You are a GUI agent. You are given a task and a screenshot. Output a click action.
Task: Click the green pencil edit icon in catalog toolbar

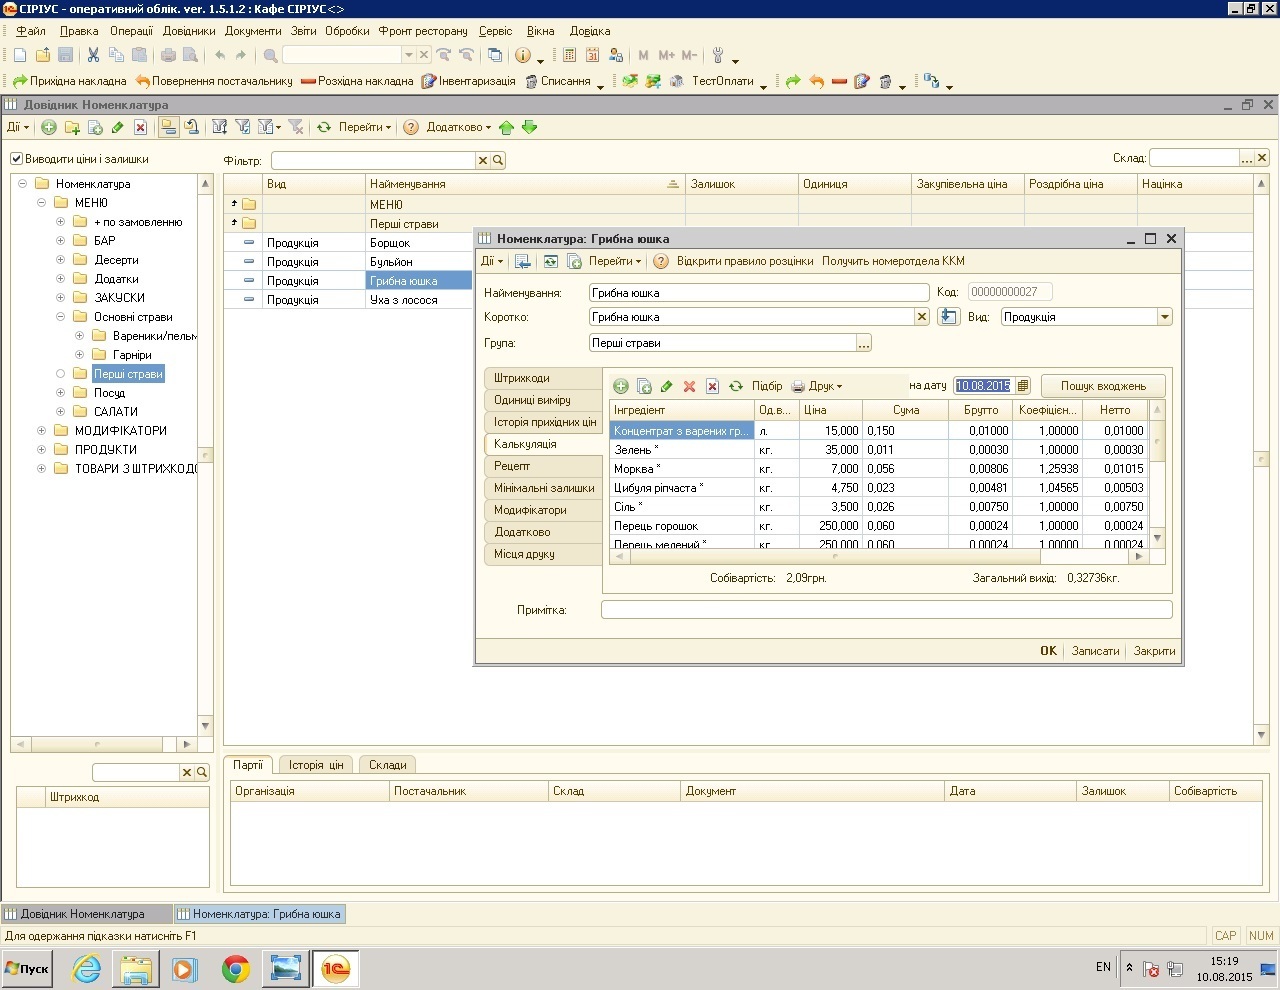pos(118,127)
